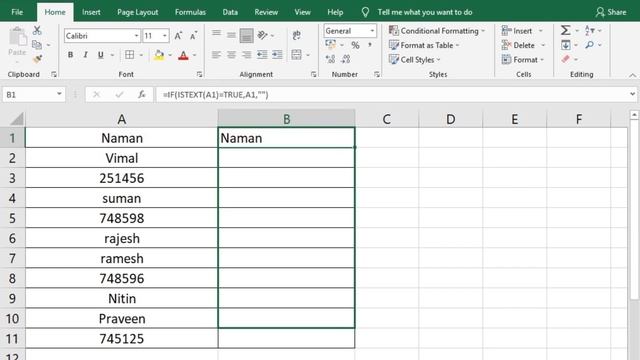Image resolution: width=640 pixels, height=360 pixels.
Task: Open the Delete cells dropdown
Action: [x=543, y=45]
